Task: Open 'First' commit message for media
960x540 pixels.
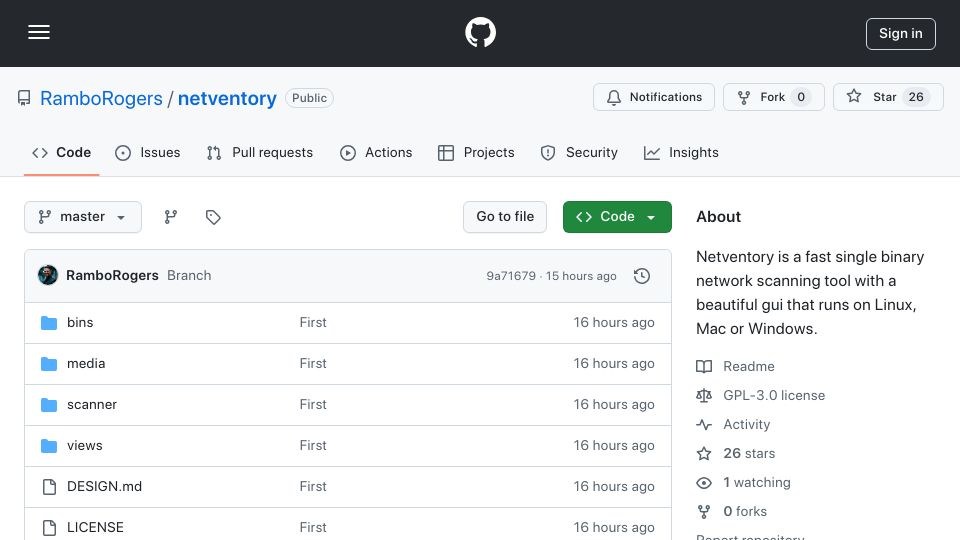Action: tap(313, 364)
